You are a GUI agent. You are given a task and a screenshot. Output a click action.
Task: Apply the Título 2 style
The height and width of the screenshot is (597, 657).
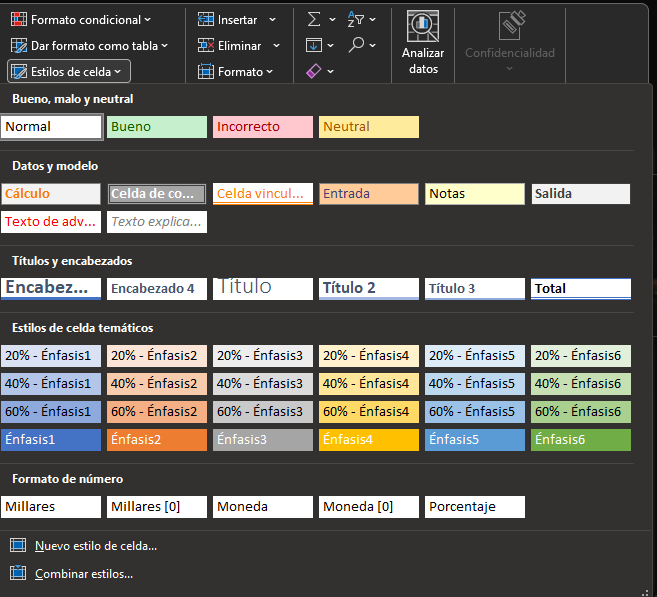(x=369, y=289)
